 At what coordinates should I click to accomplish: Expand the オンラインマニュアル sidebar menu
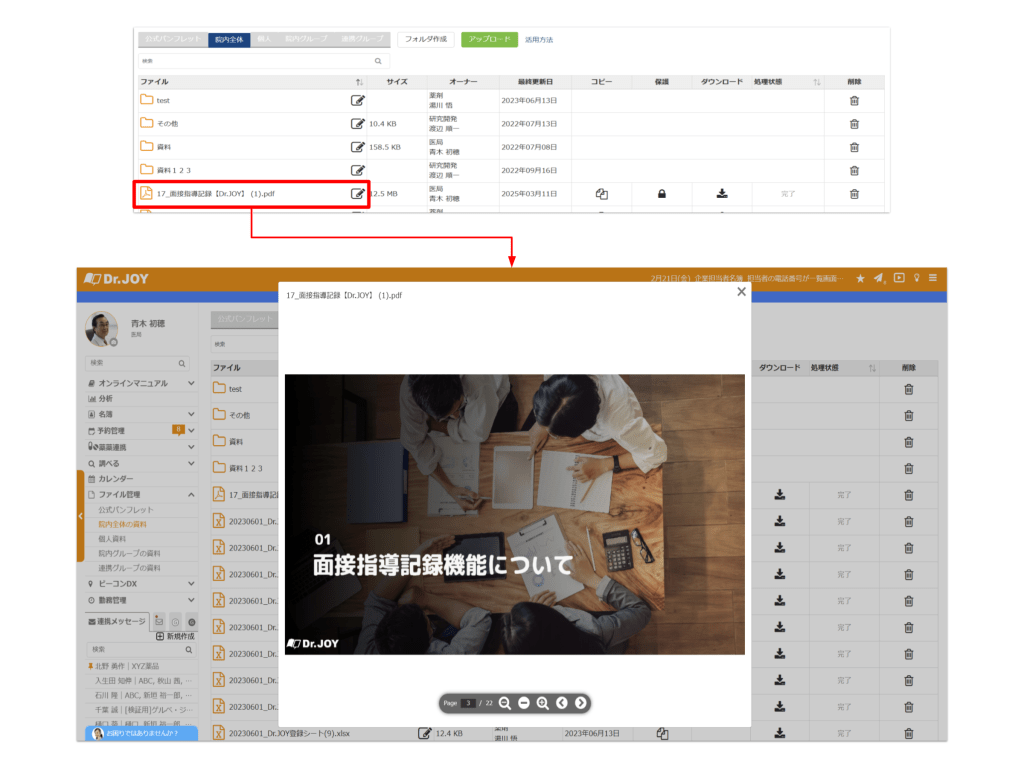coord(191,383)
